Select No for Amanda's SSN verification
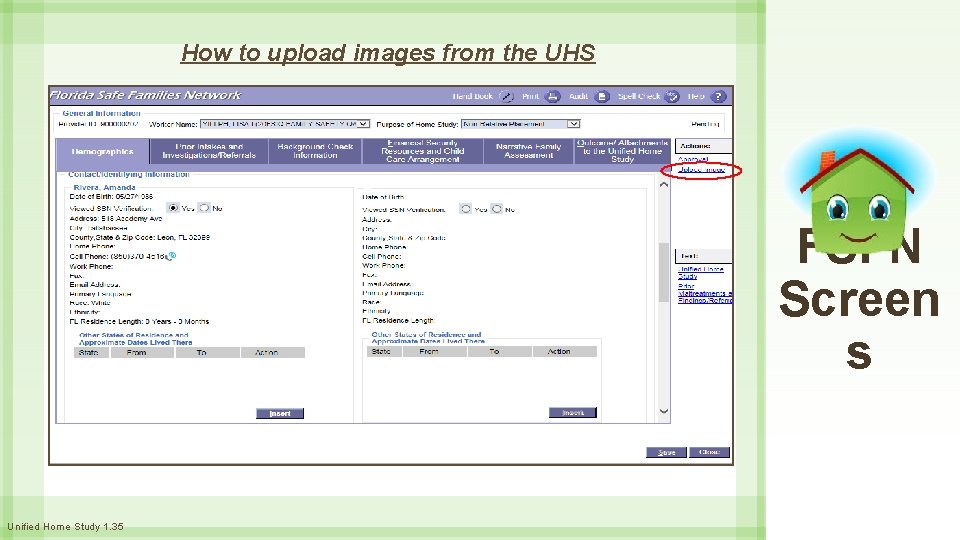The height and width of the screenshot is (540, 960). coord(204,208)
